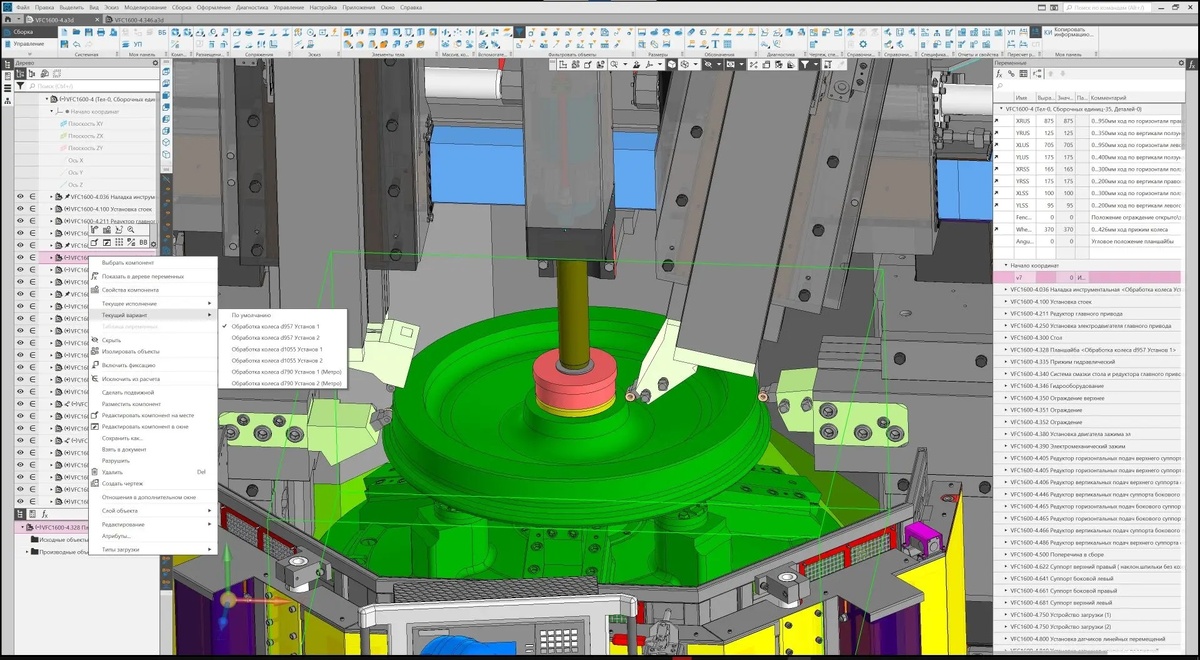Select По умолчанию variant in submenu

[251, 315]
